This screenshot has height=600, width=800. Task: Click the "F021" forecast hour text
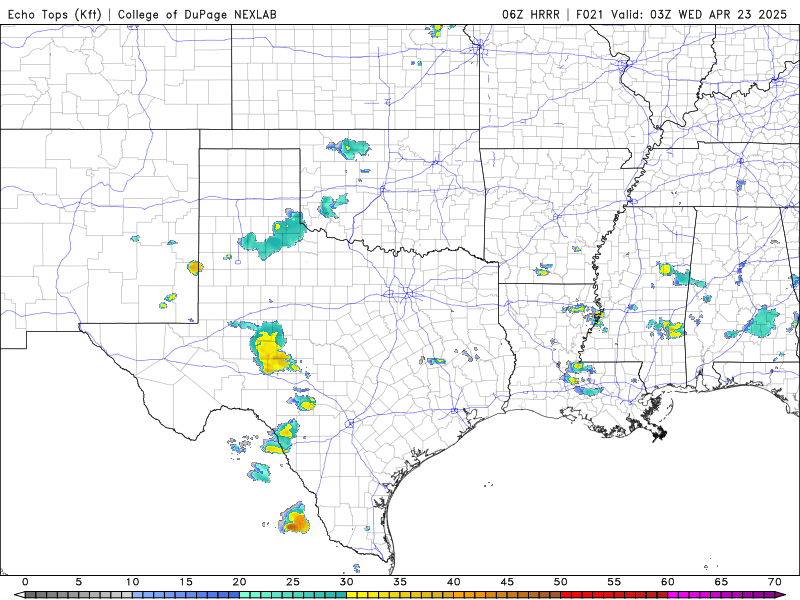pyautogui.click(x=591, y=14)
